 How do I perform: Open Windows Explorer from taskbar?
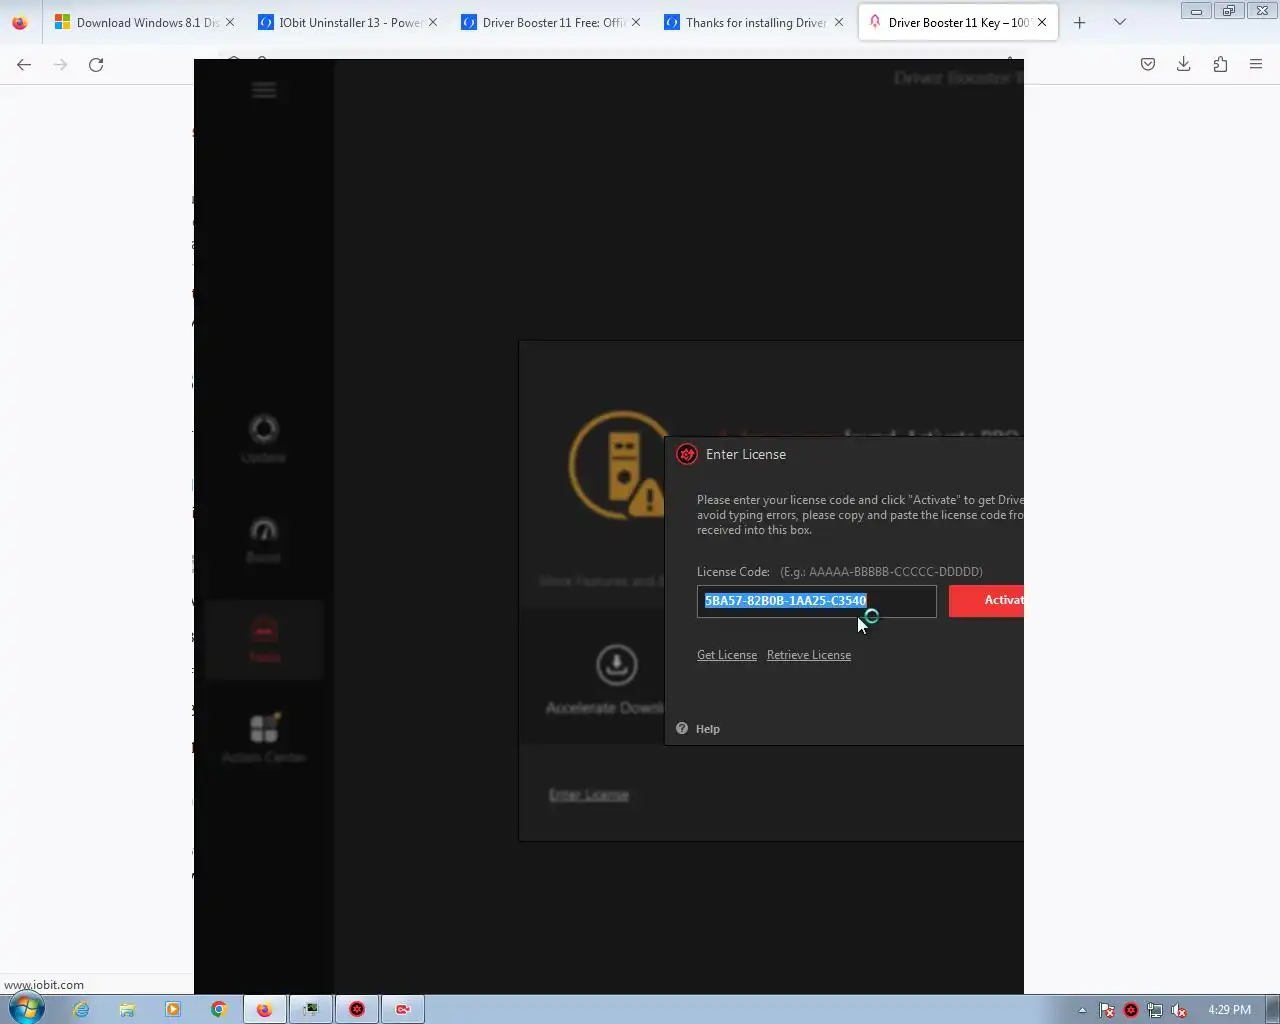click(127, 1009)
